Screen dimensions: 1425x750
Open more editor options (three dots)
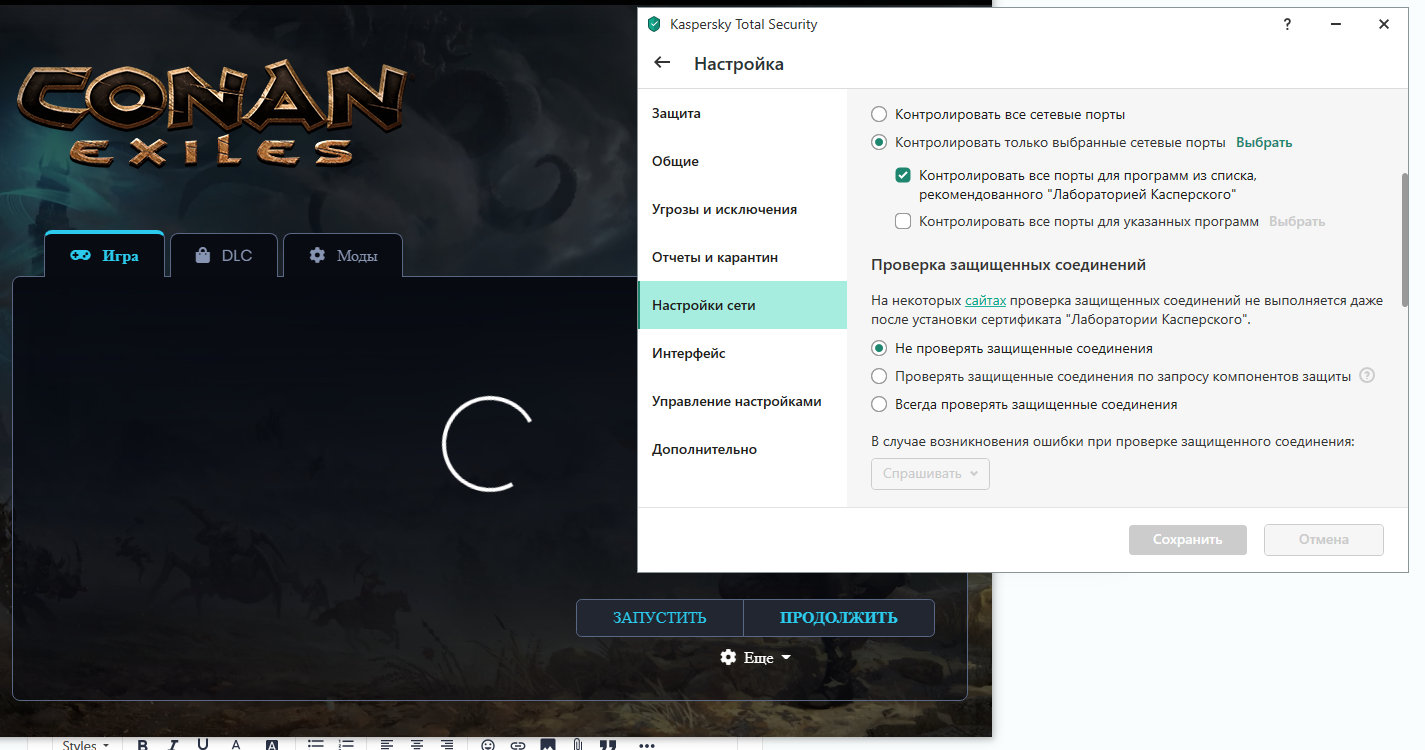coord(647,745)
